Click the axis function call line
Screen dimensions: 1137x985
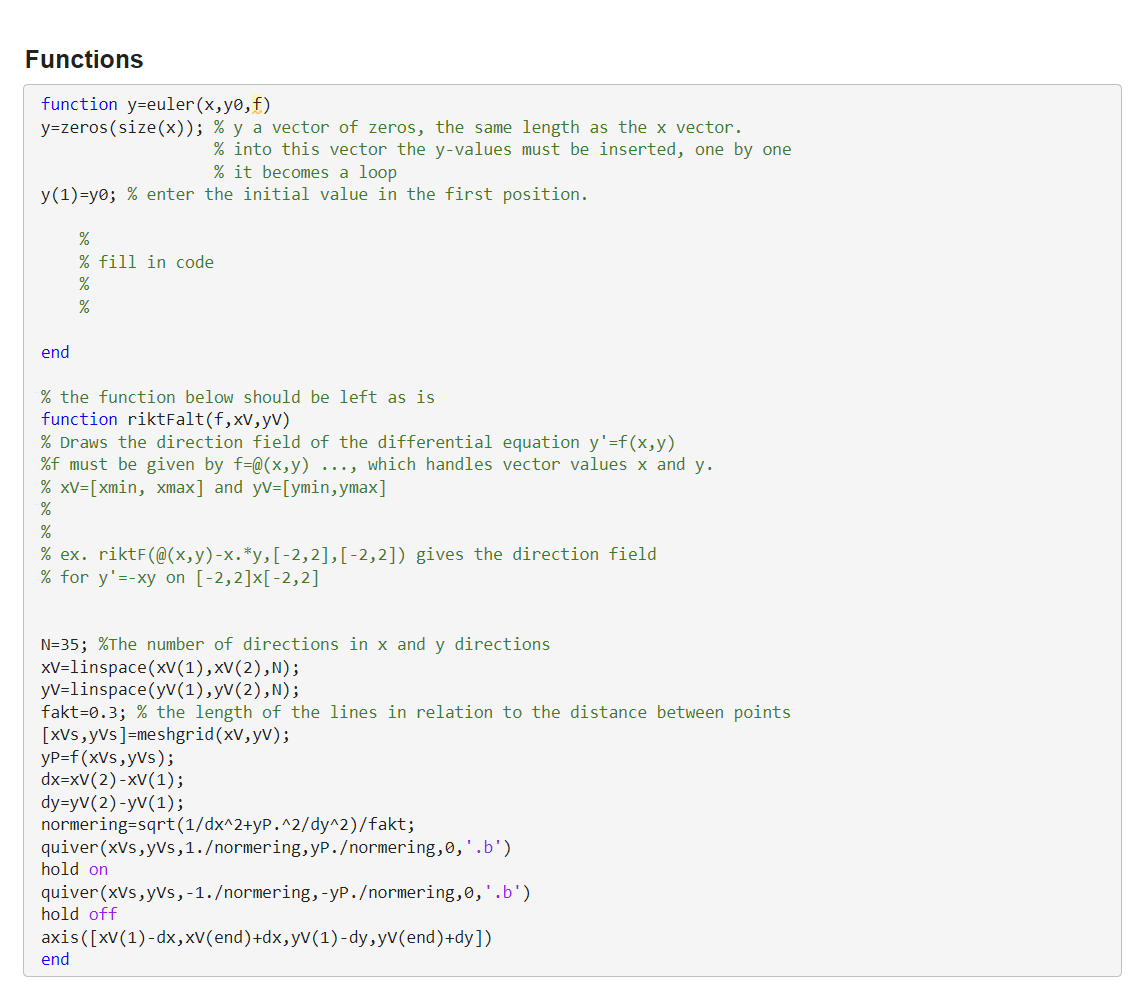pyautogui.click(x=265, y=936)
